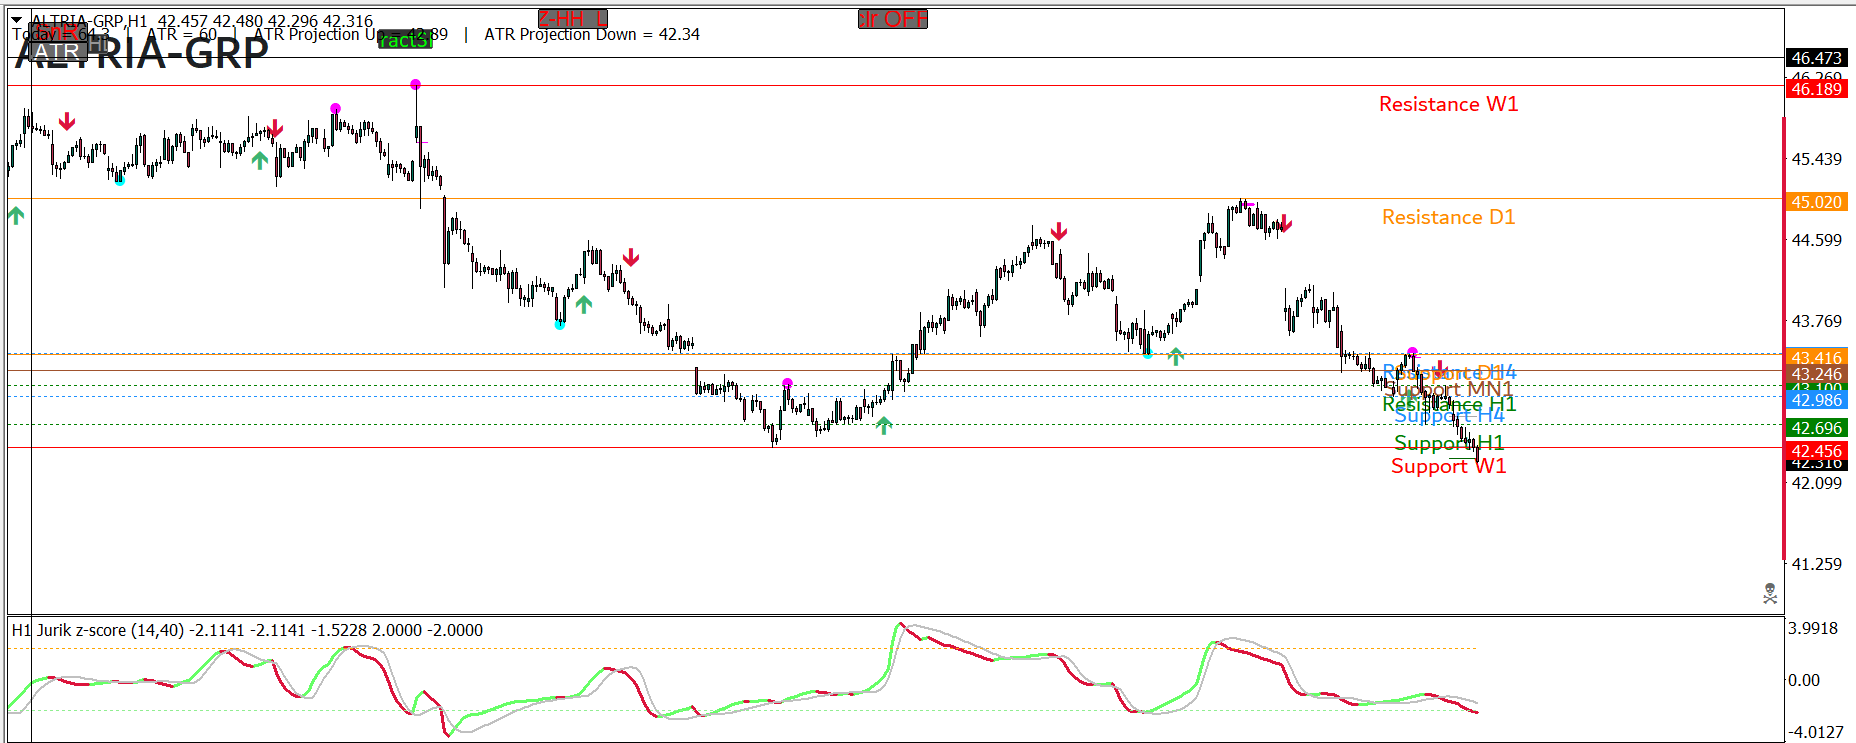The width and height of the screenshot is (1856, 743).
Task: Click the -4.0127 value on the indicator scale
Action: pyautogui.click(x=1815, y=732)
